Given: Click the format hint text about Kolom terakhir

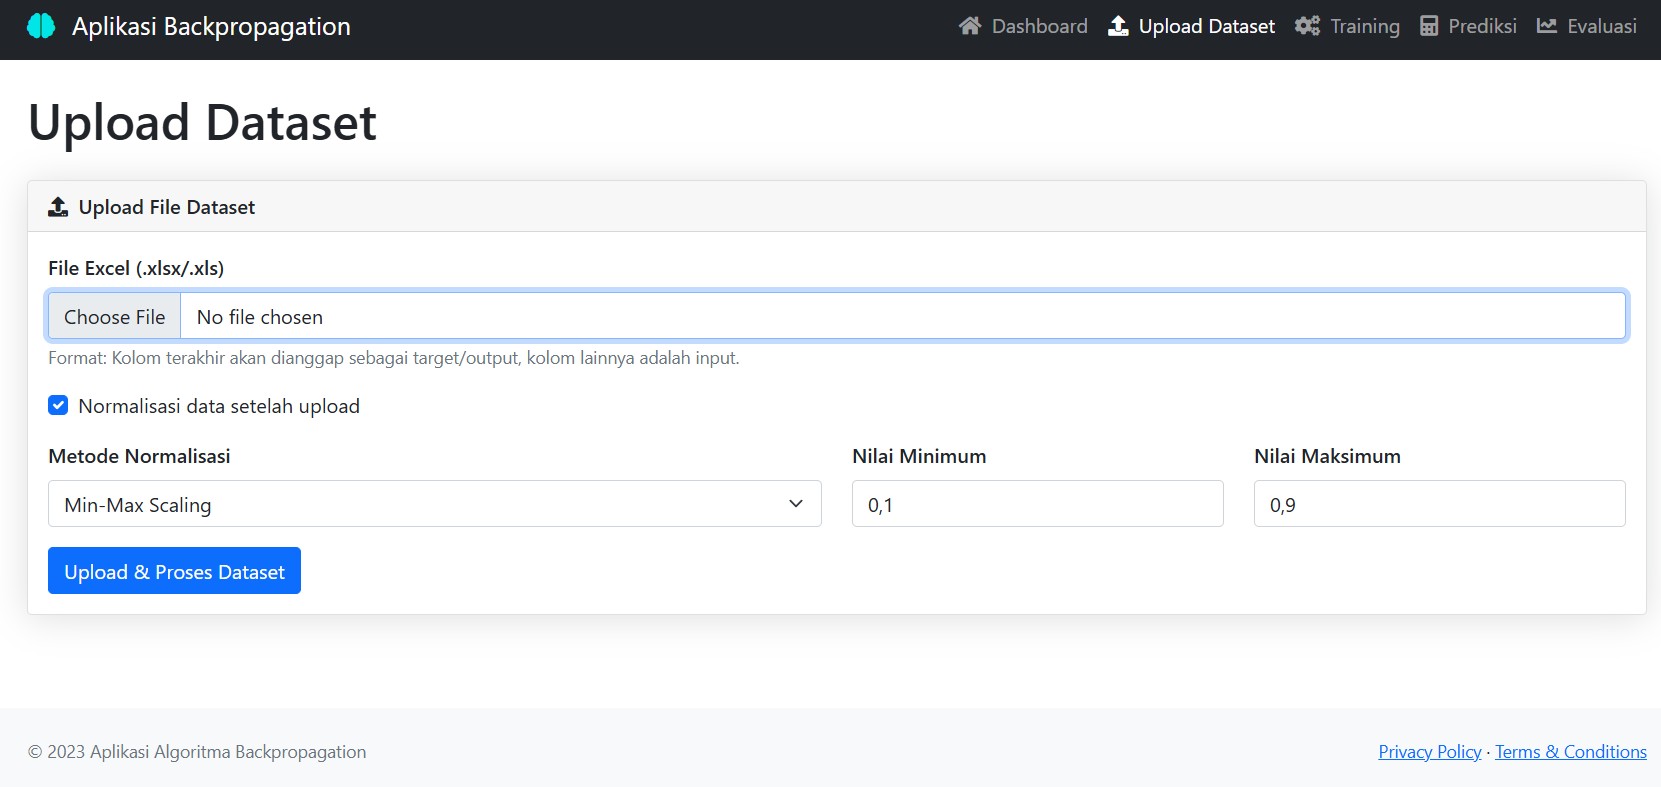Looking at the screenshot, I should [x=394, y=358].
